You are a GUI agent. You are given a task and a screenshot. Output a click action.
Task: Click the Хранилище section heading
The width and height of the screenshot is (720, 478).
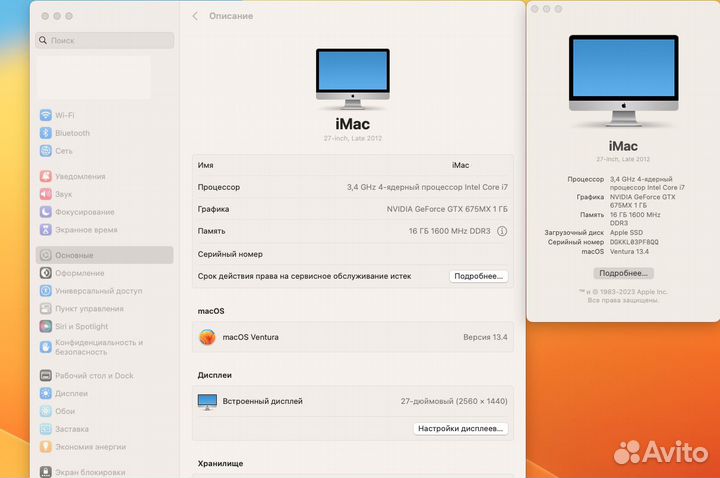point(220,463)
